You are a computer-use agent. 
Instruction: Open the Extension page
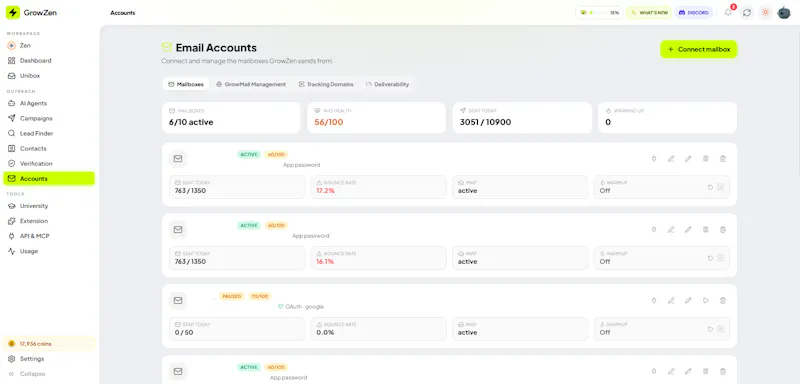coord(49,221)
